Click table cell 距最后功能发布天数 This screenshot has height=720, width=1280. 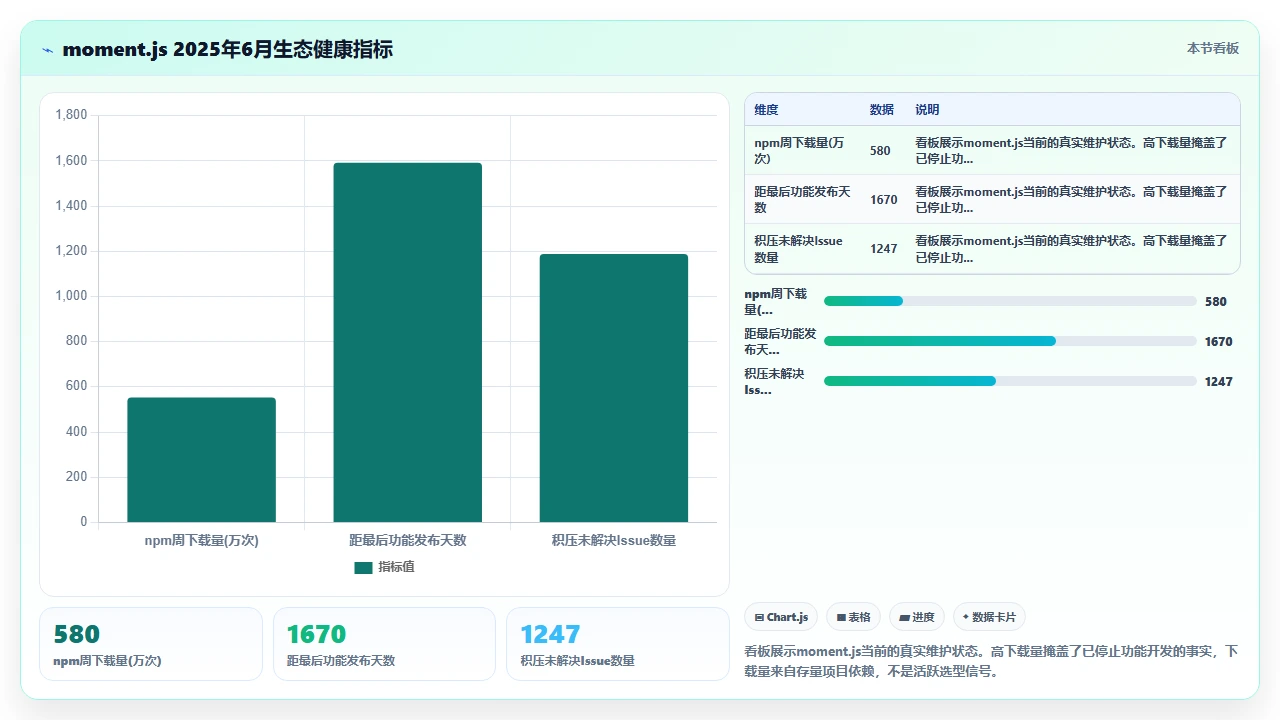(x=800, y=200)
